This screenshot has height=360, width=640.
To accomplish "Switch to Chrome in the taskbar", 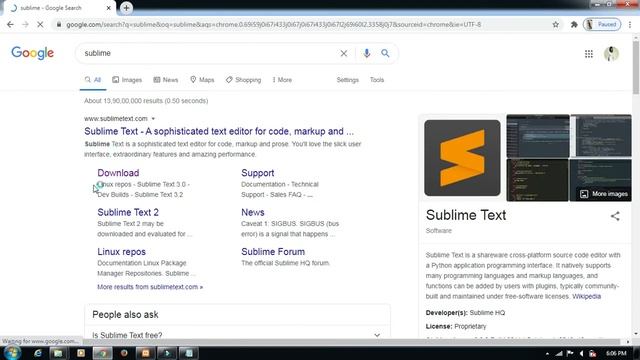I will (102, 353).
